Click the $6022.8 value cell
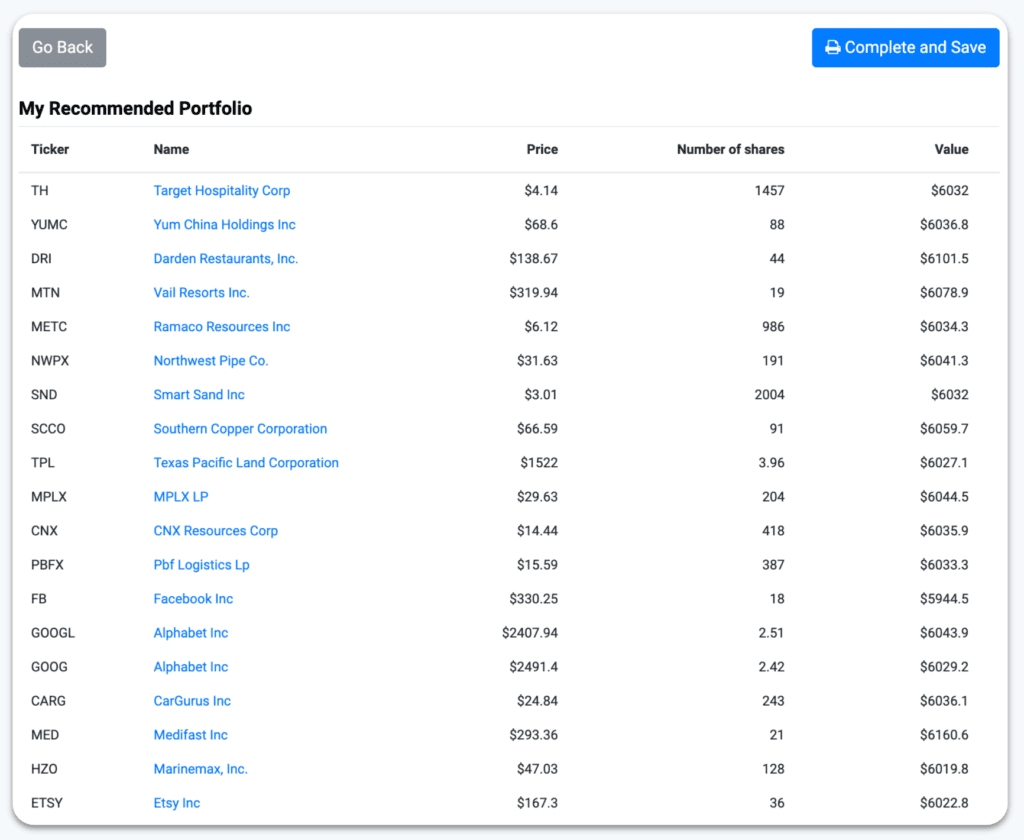This screenshot has height=840, width=1024. coord(944,803)
